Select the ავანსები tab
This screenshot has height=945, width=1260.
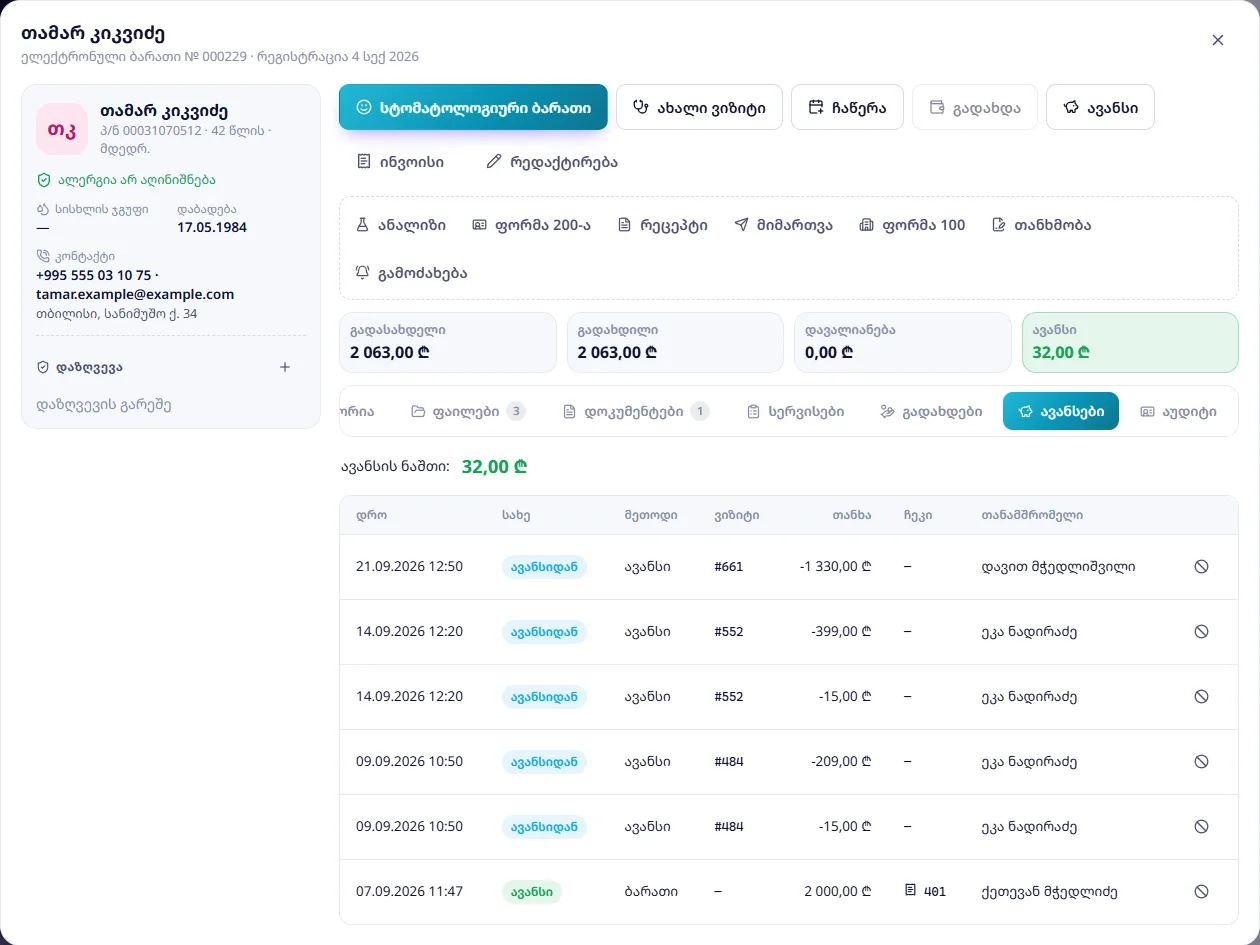click(1061, 411)
